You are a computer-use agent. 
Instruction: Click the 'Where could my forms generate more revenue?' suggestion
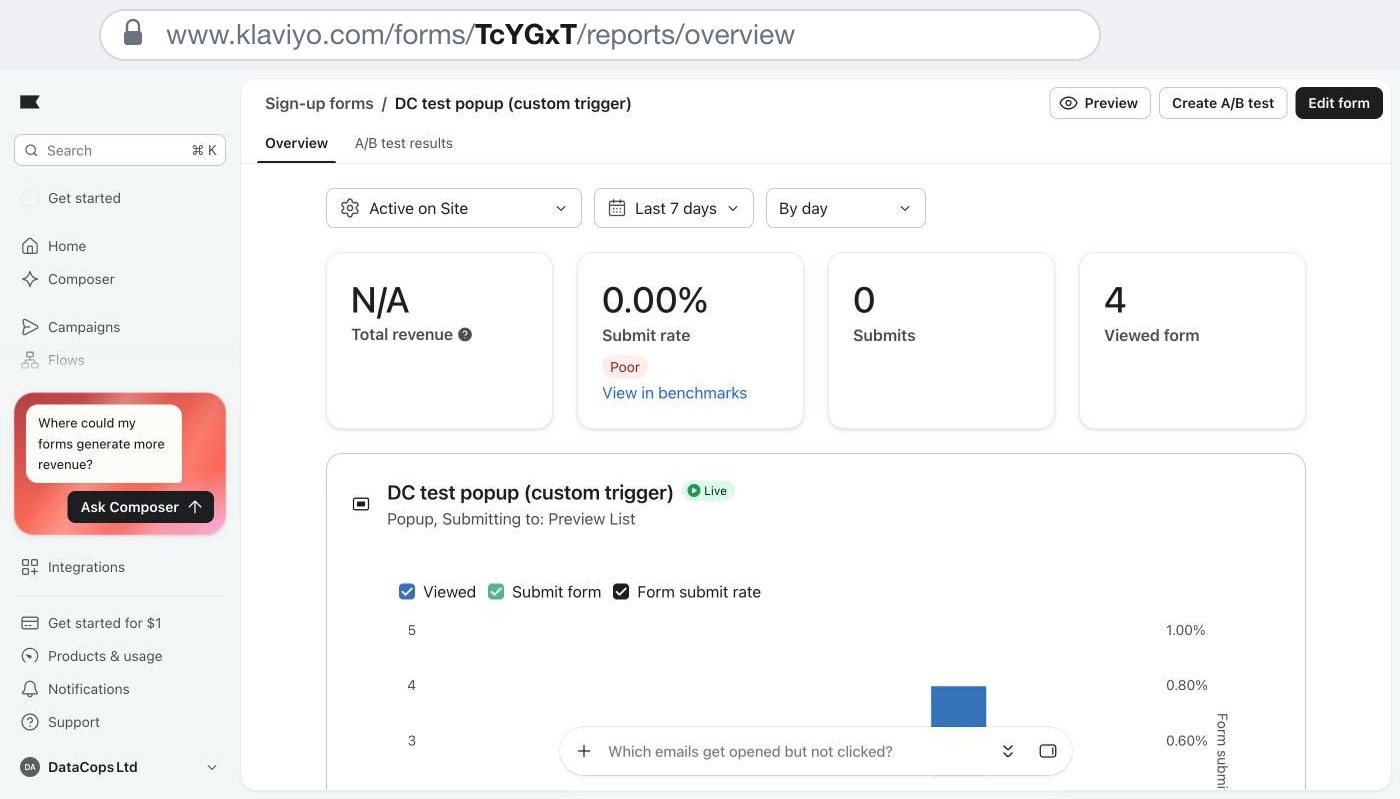pos(103,444)
